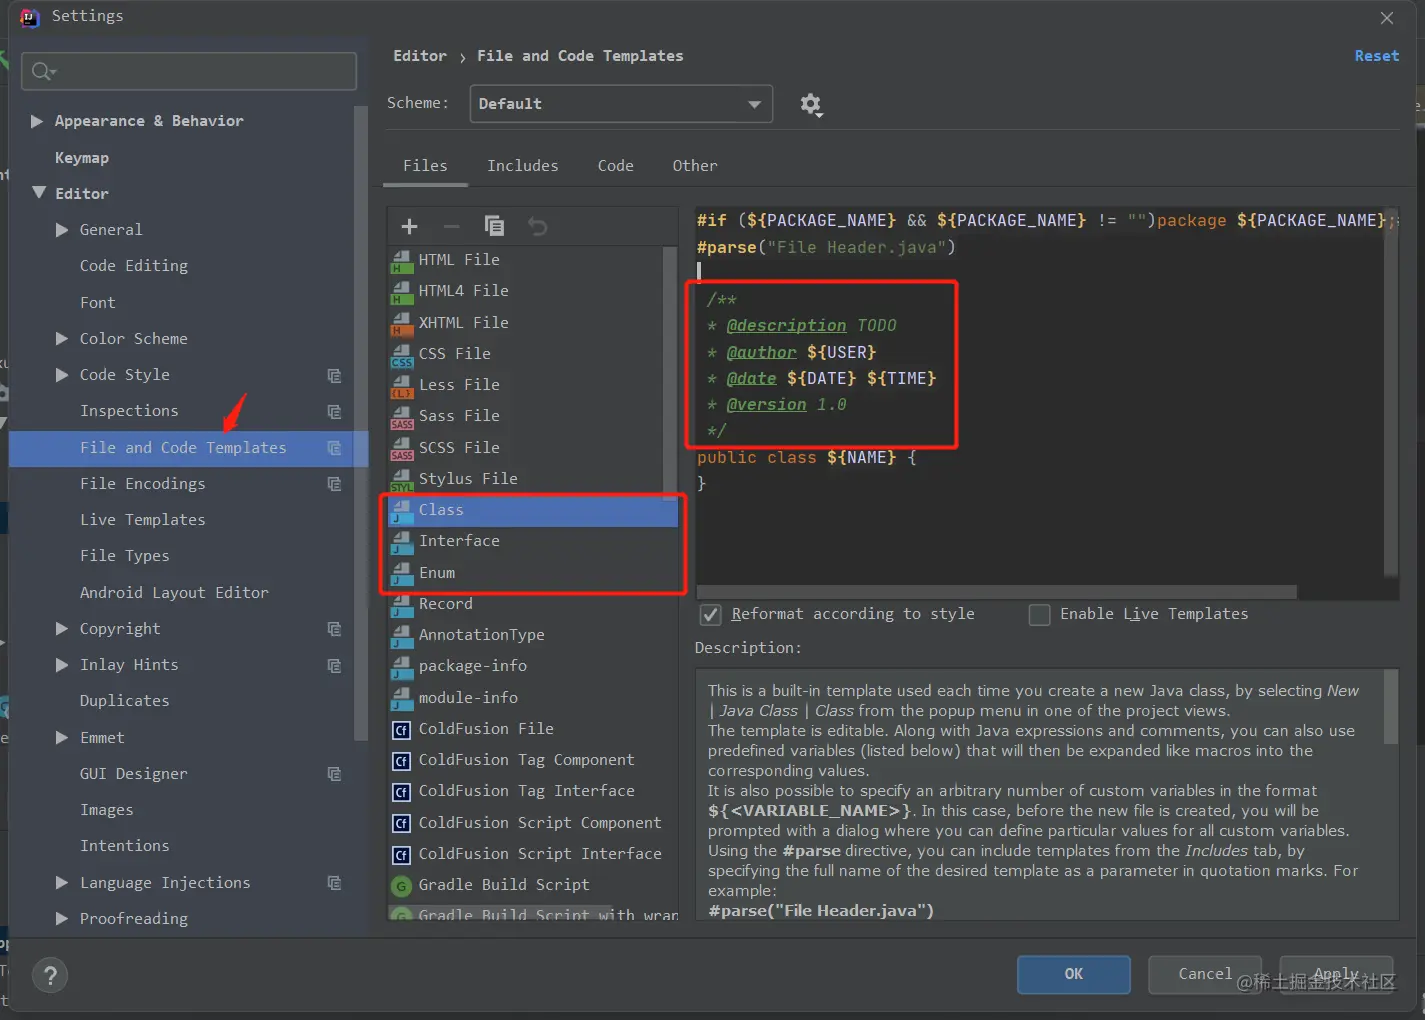Click the help question mark icon
Viewport: 1425px width, 1020px height.
[x=50, y=975]
